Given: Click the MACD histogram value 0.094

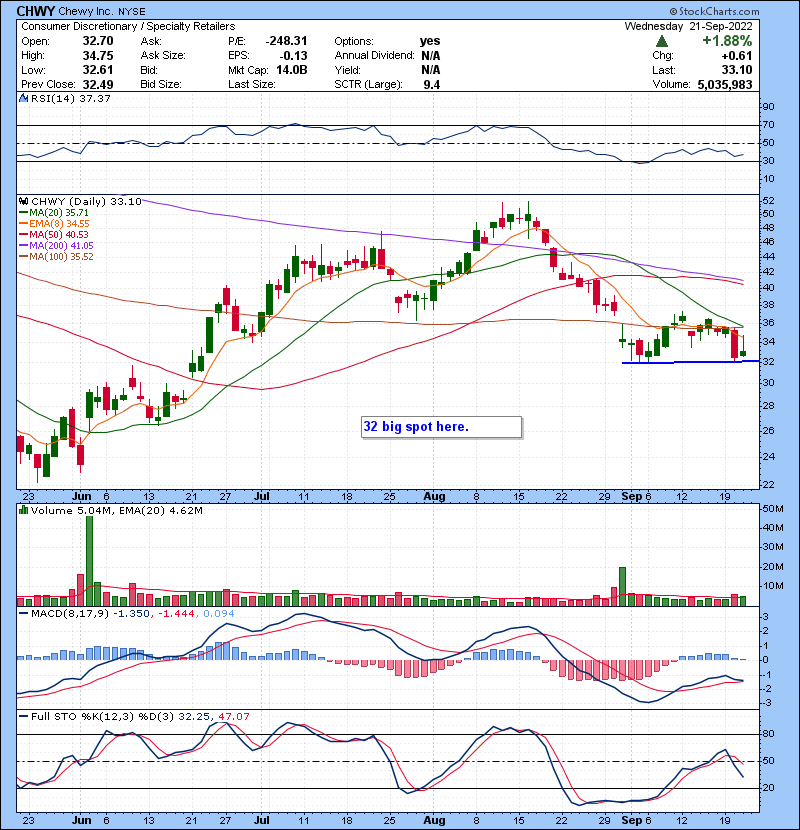Looking at the screenshot, I should (219, 614).
